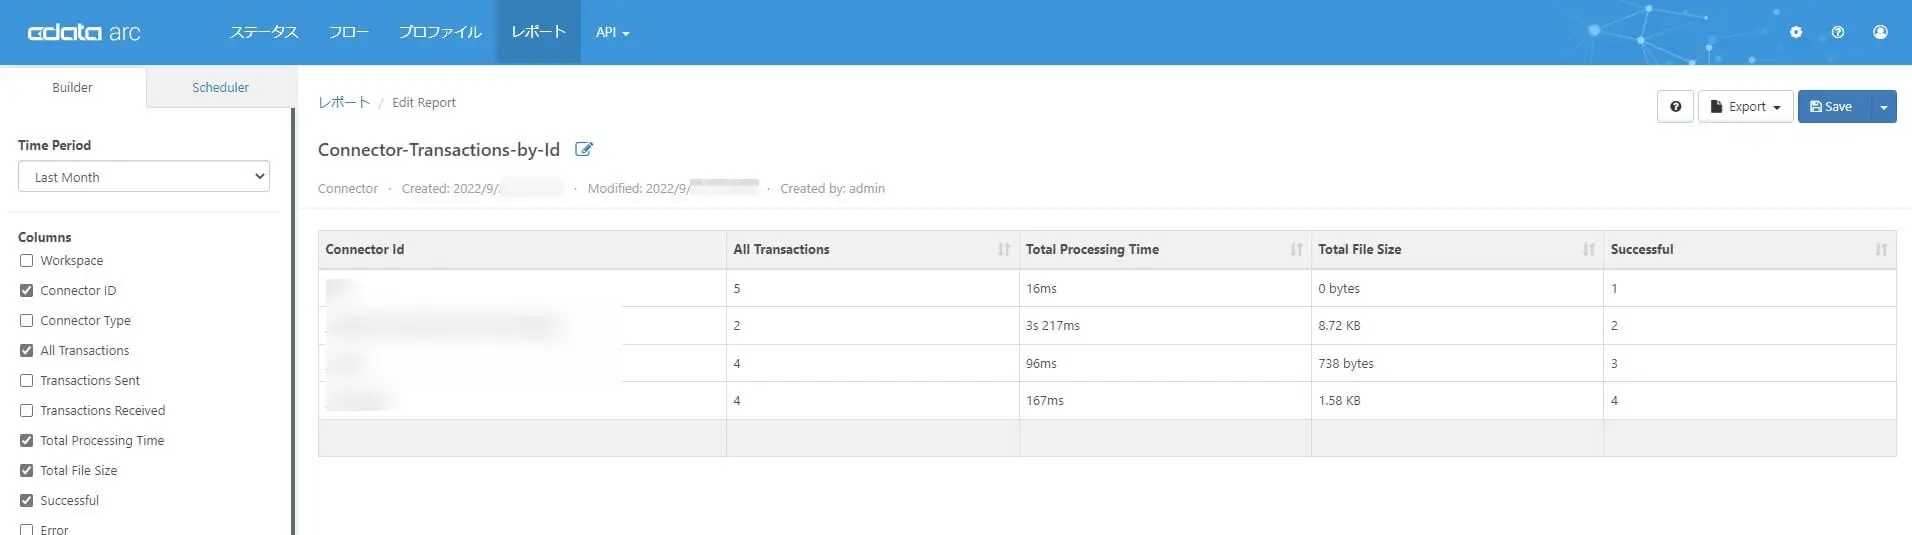1912x535 pixels.
Task: Sort by Total Processing Time column arrows
Action: (1296, 250)
